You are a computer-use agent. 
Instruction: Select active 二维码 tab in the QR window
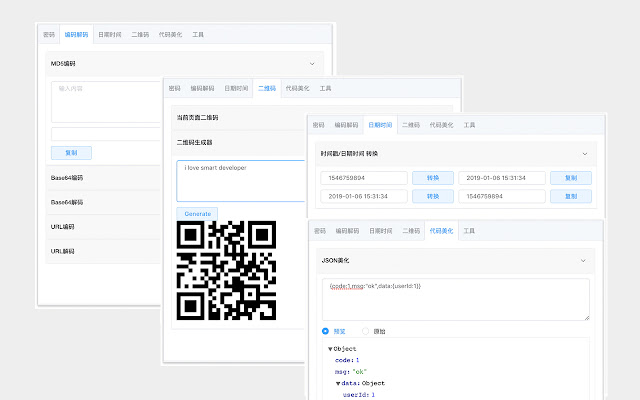[267, 88]
